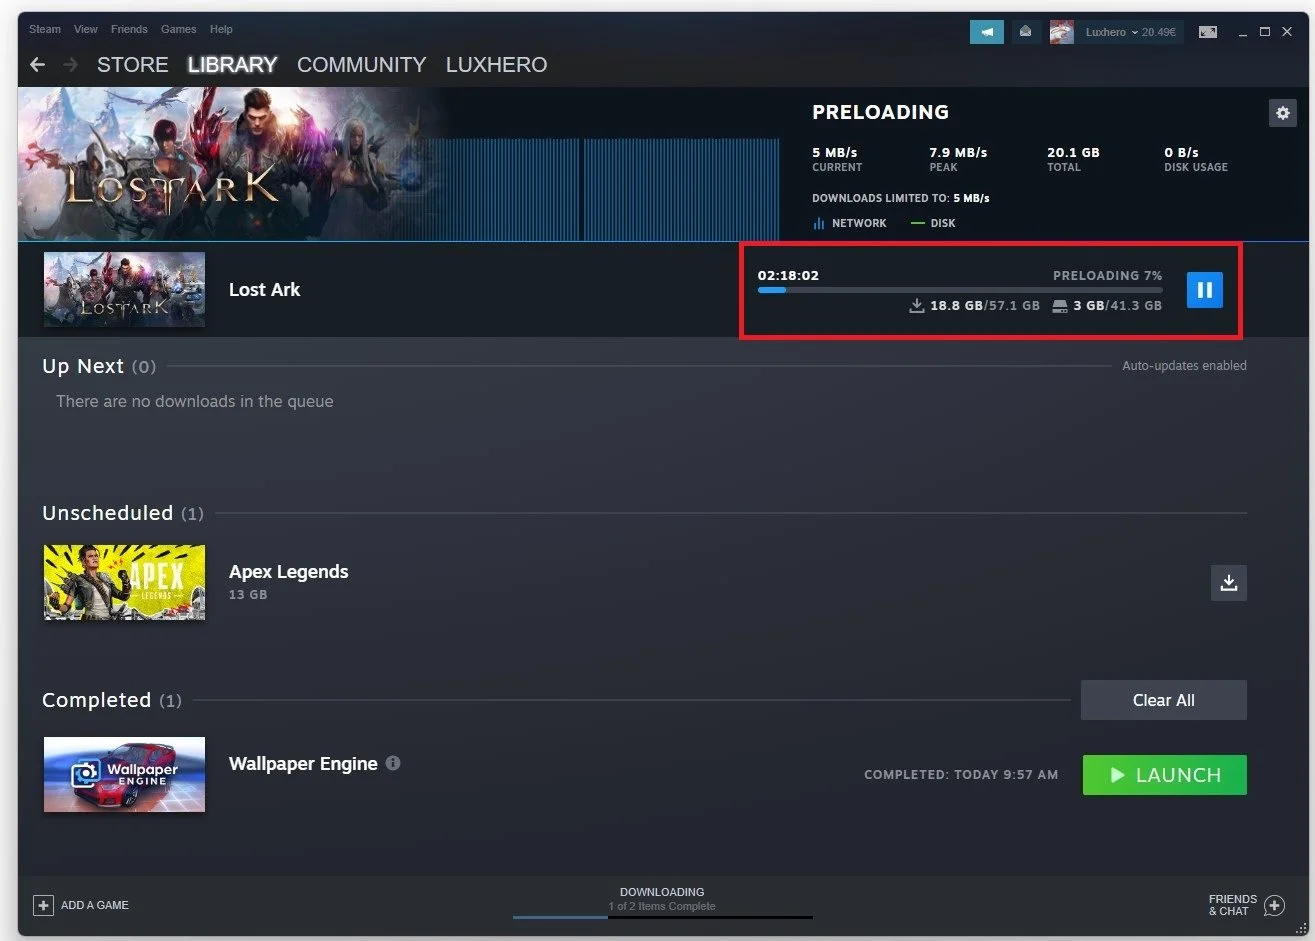
Task: Clear All completed downloads
Action: click(x=1164, y=700)
